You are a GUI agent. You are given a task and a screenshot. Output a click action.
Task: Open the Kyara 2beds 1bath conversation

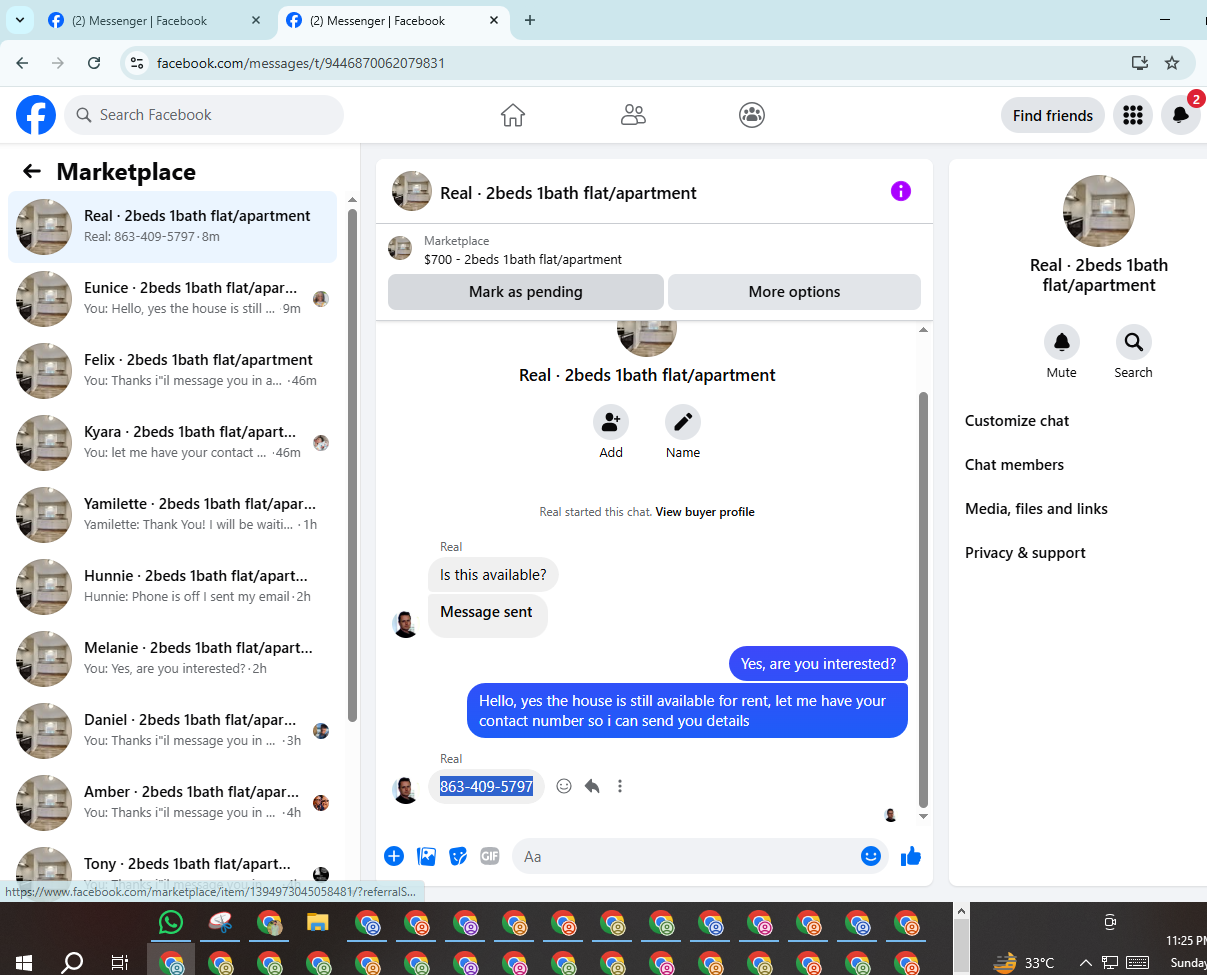click(173, 443)
